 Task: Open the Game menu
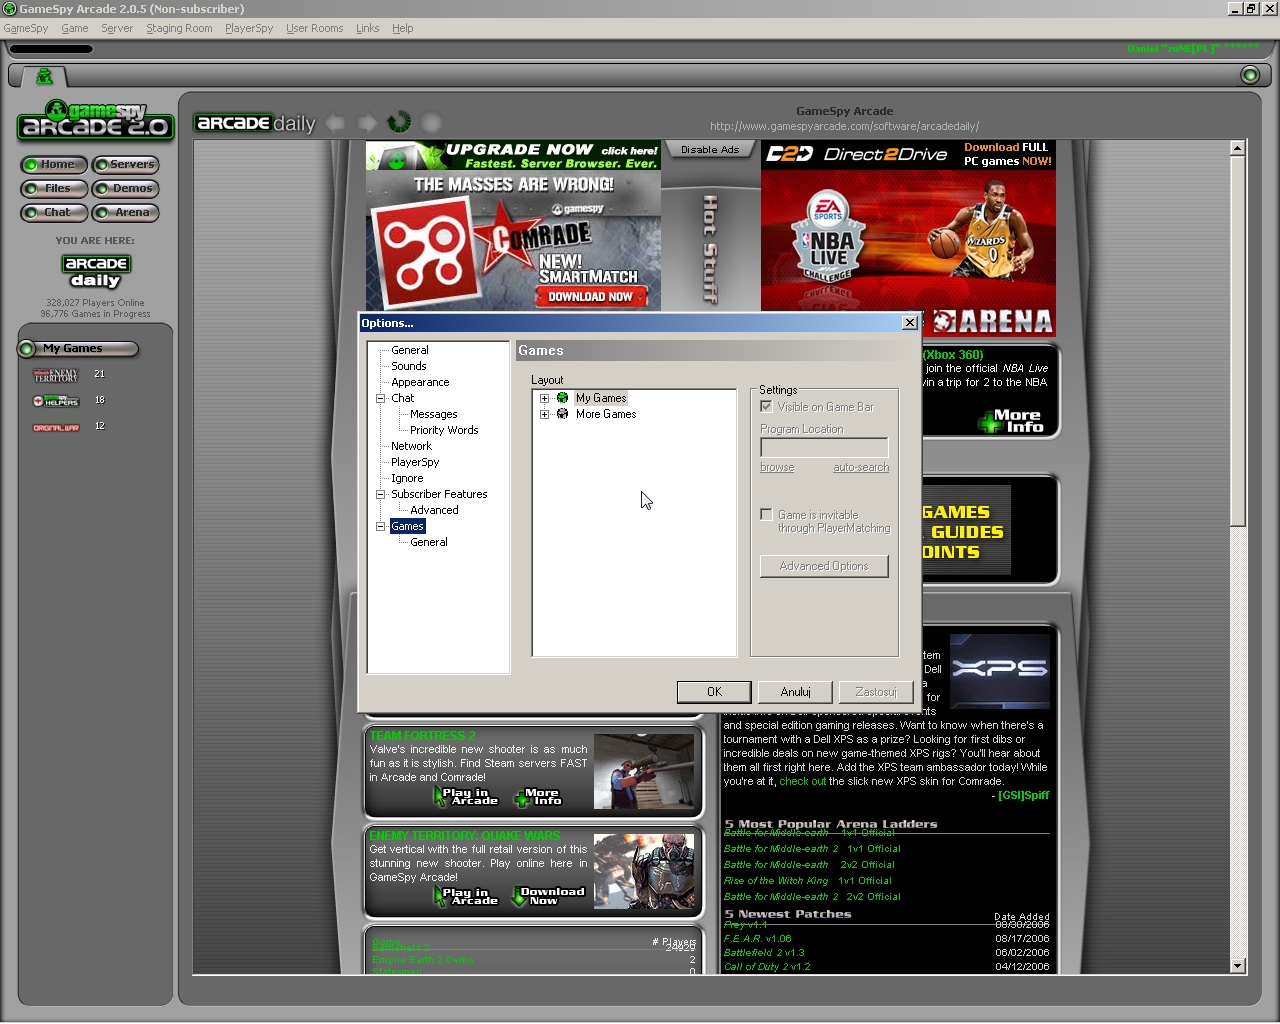pos(75,28)
